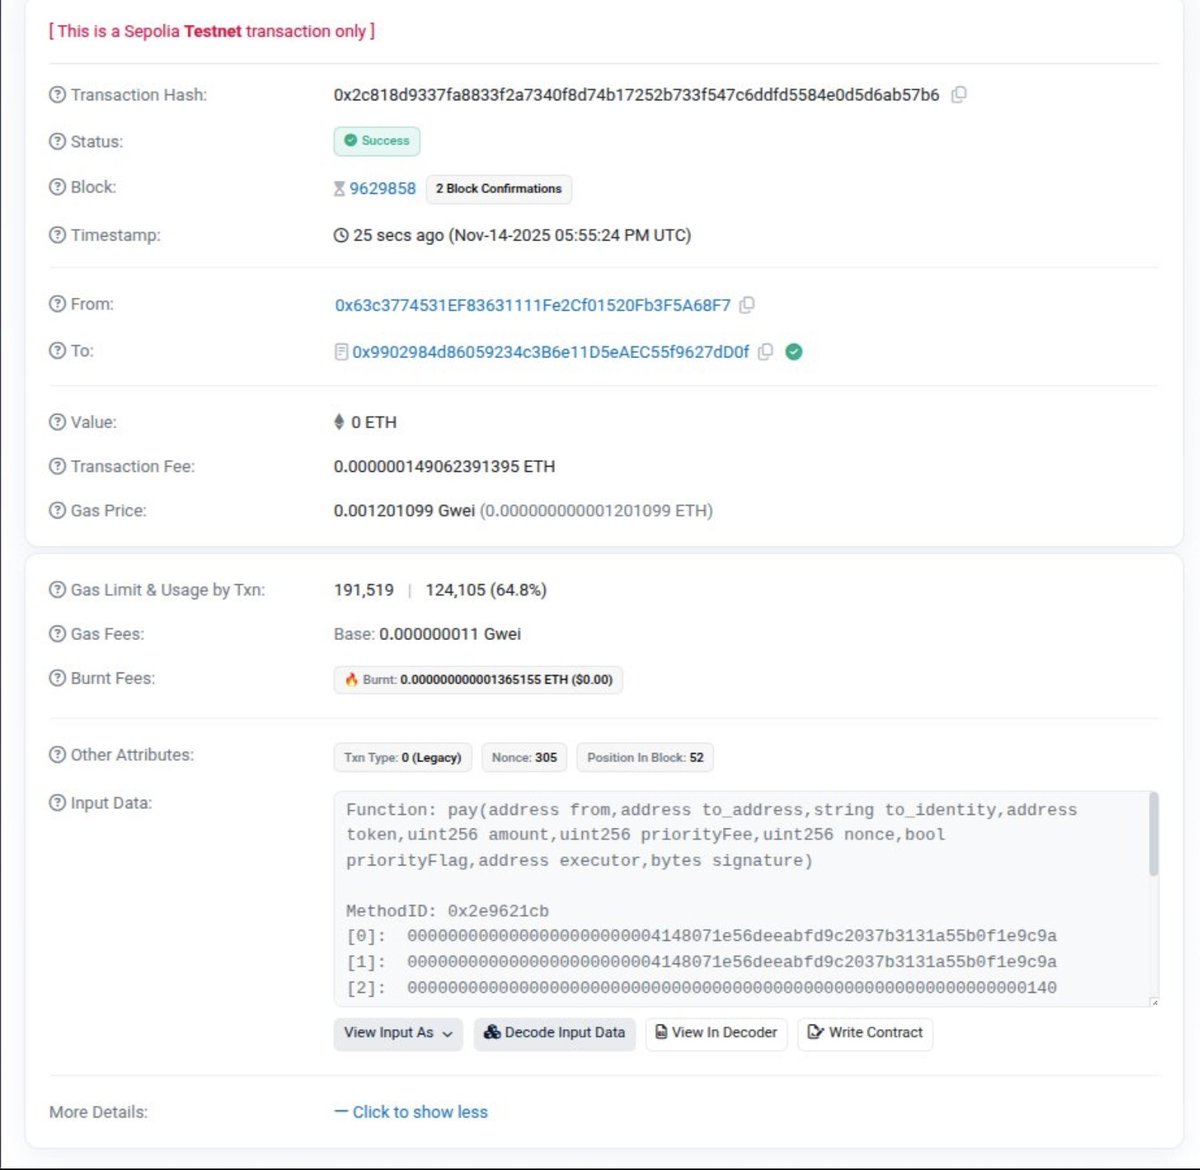Click the View In Decoder button
The image size is (1200, 1170).
tap(716, 1033)
